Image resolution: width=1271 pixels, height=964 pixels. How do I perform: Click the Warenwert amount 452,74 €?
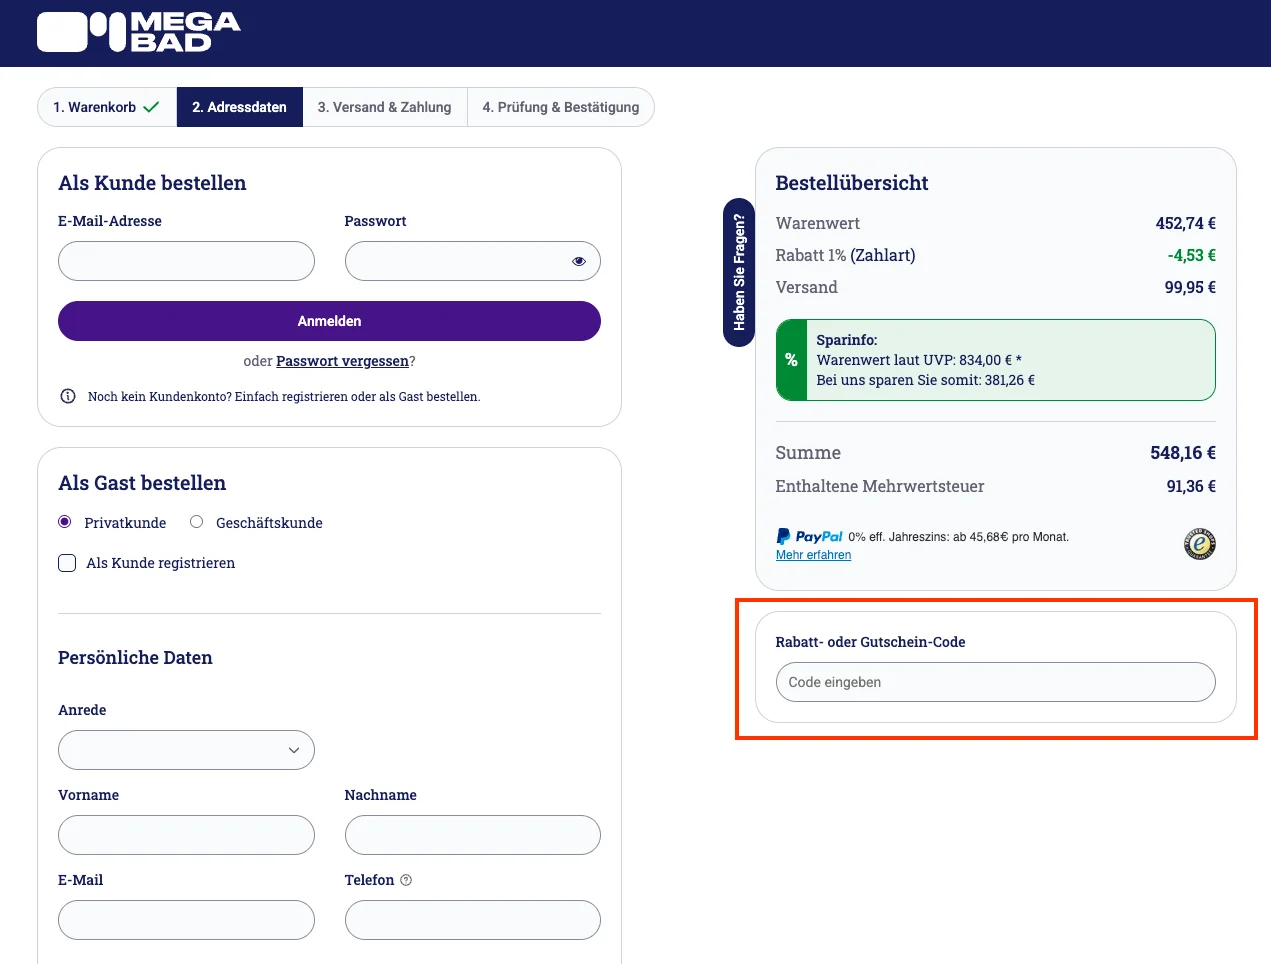pos(1186,223)
